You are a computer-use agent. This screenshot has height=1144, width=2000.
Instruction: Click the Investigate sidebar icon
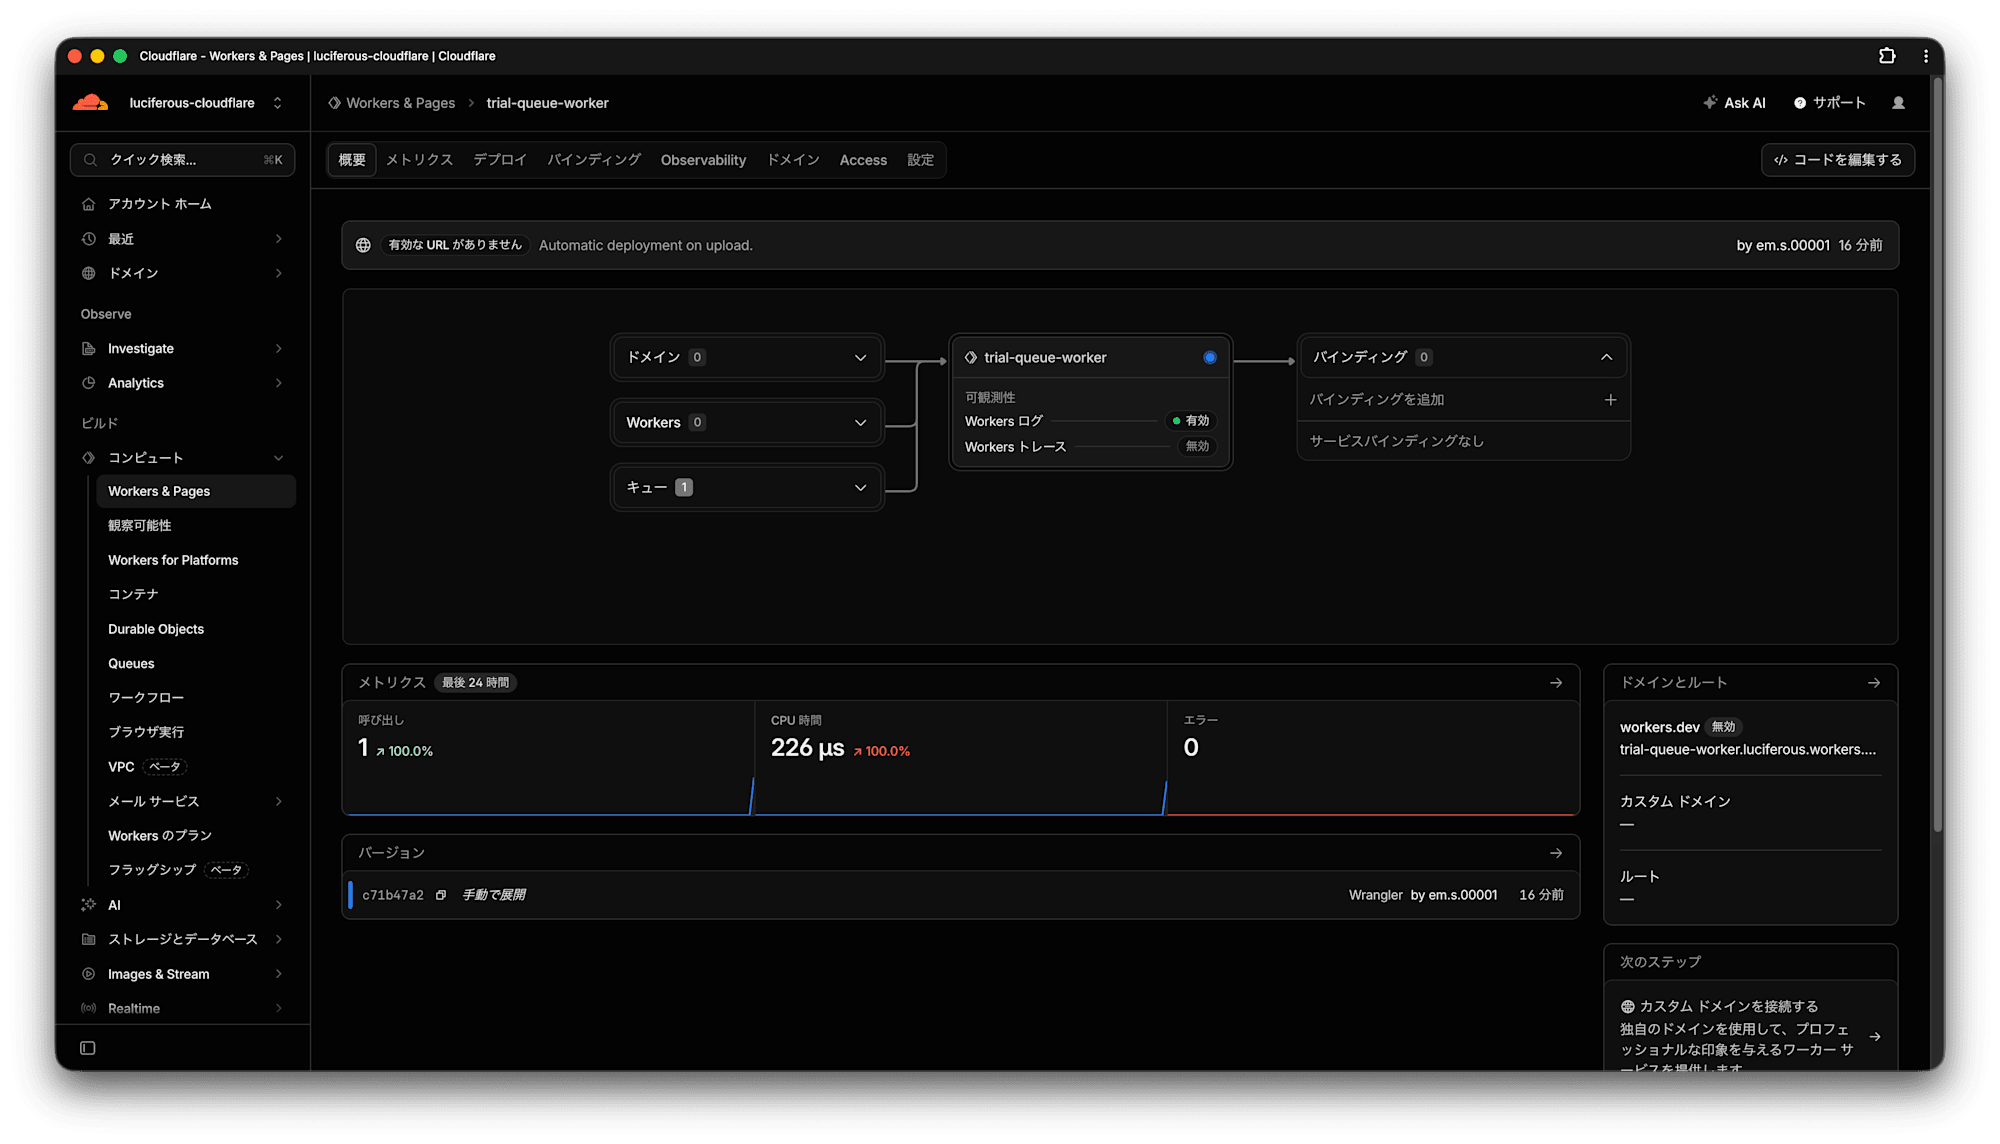tap(89, 349)
